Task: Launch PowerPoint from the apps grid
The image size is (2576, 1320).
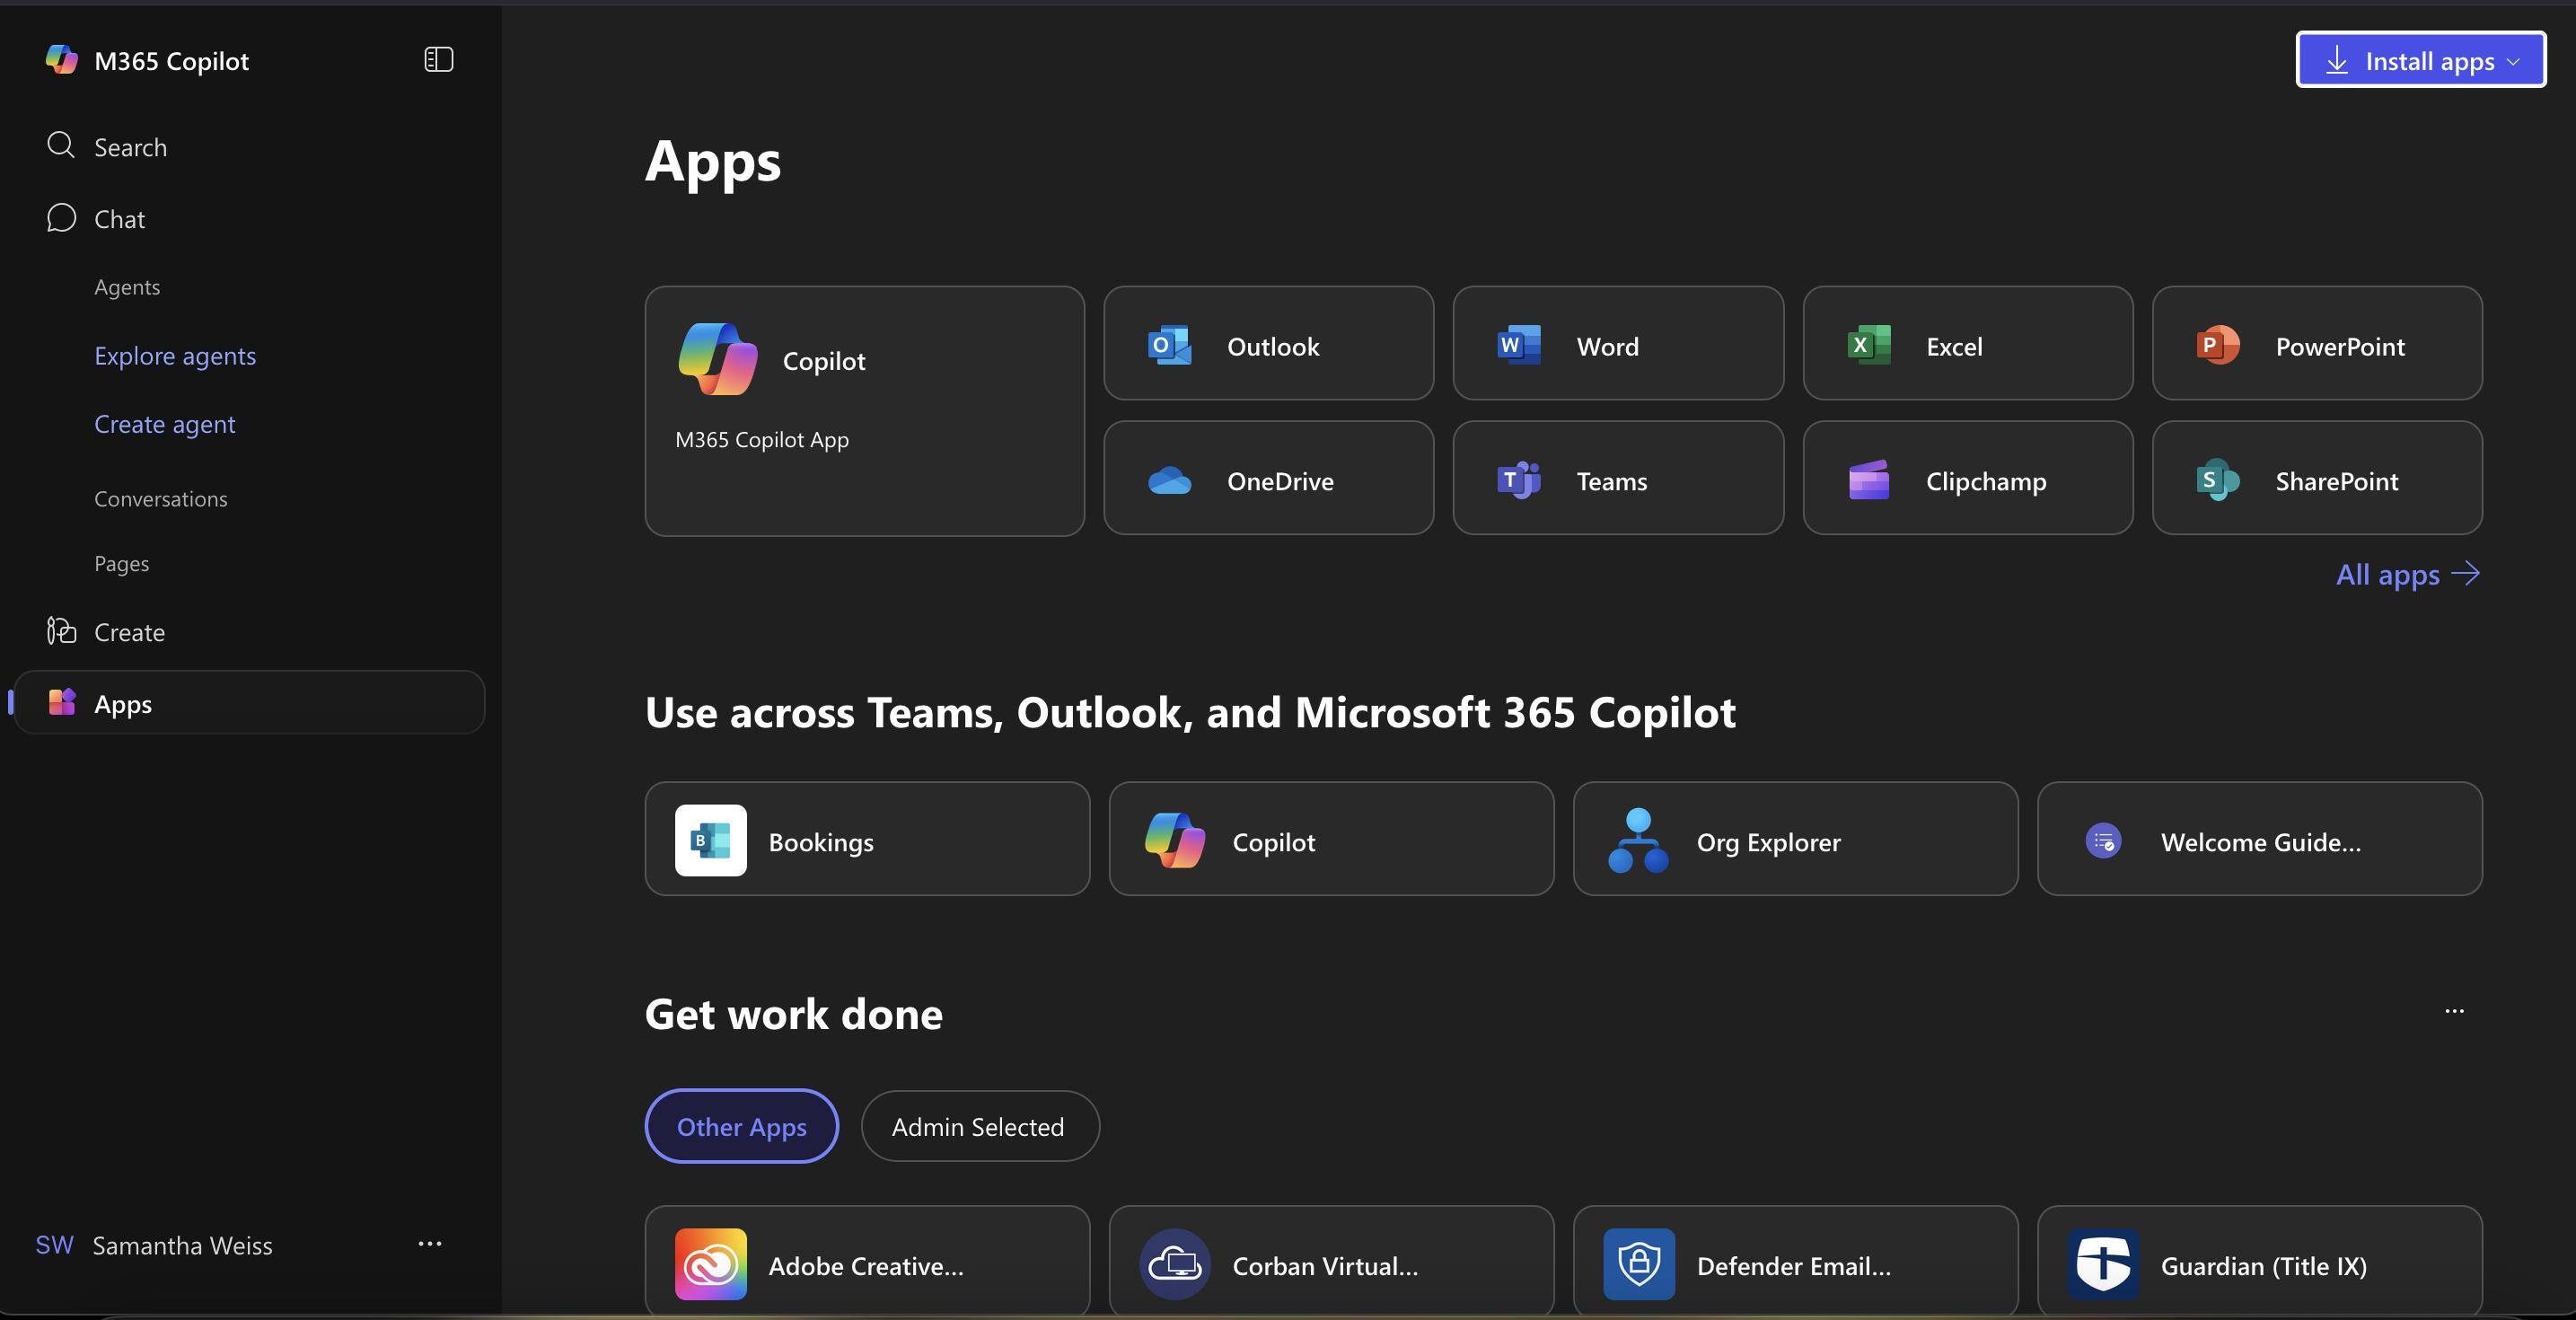Action: coord(2316,345)
